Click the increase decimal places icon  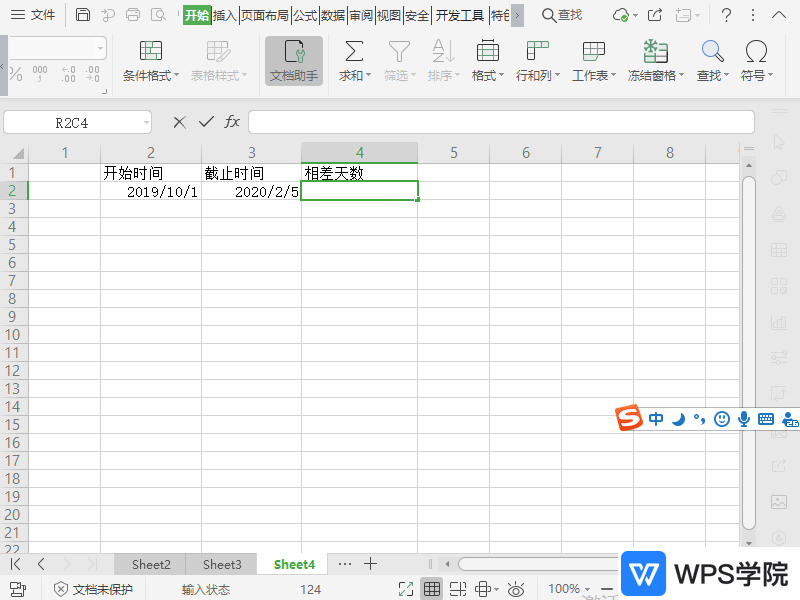[68, 74]
